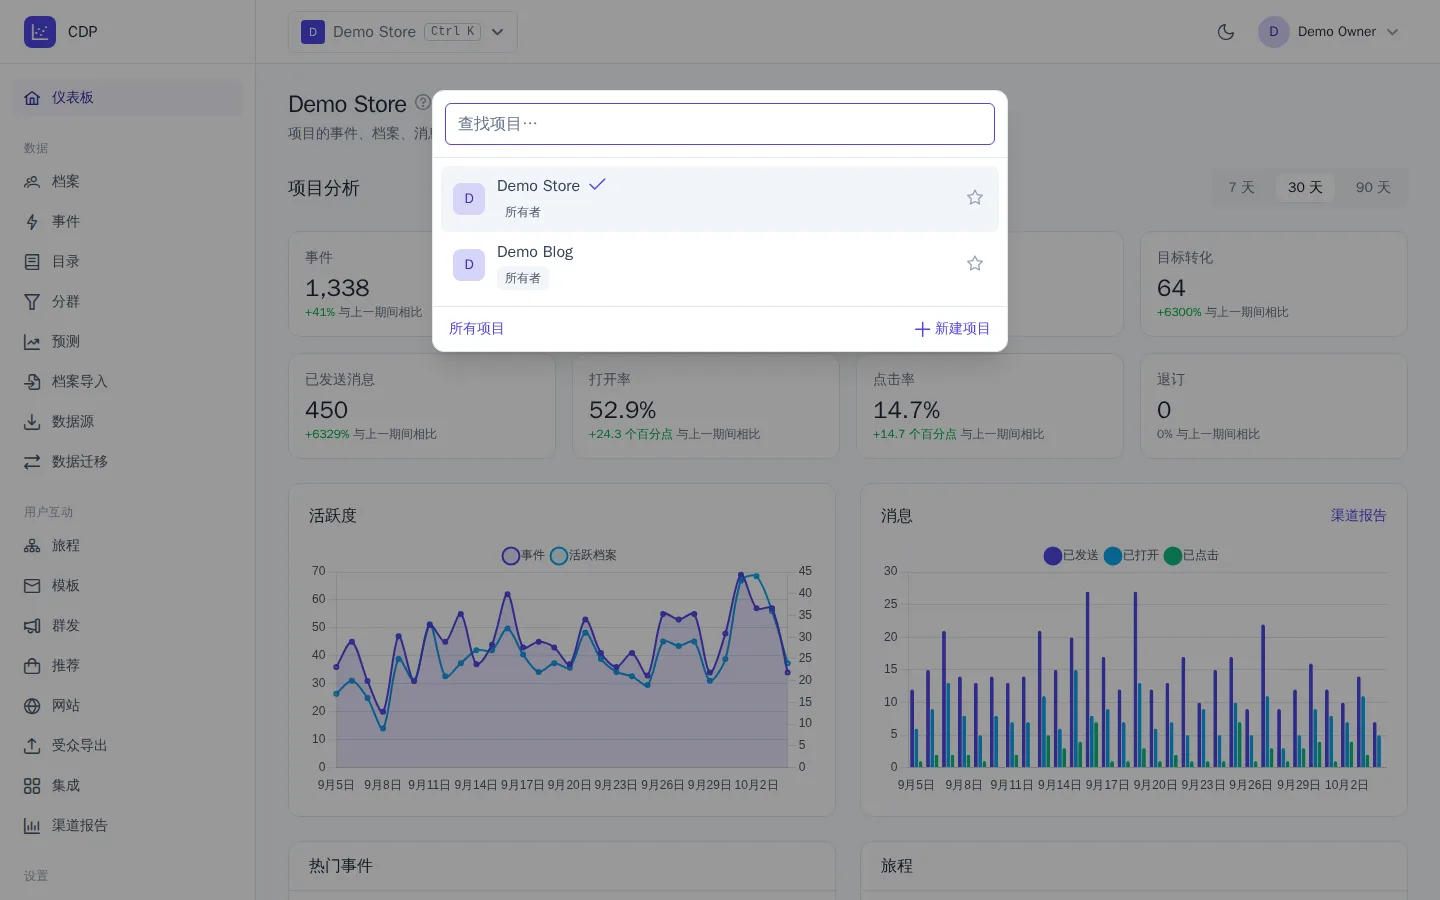Open 受众导出 upload icon in sidebar
This screenshot has width=1440, height=900.
32,746
